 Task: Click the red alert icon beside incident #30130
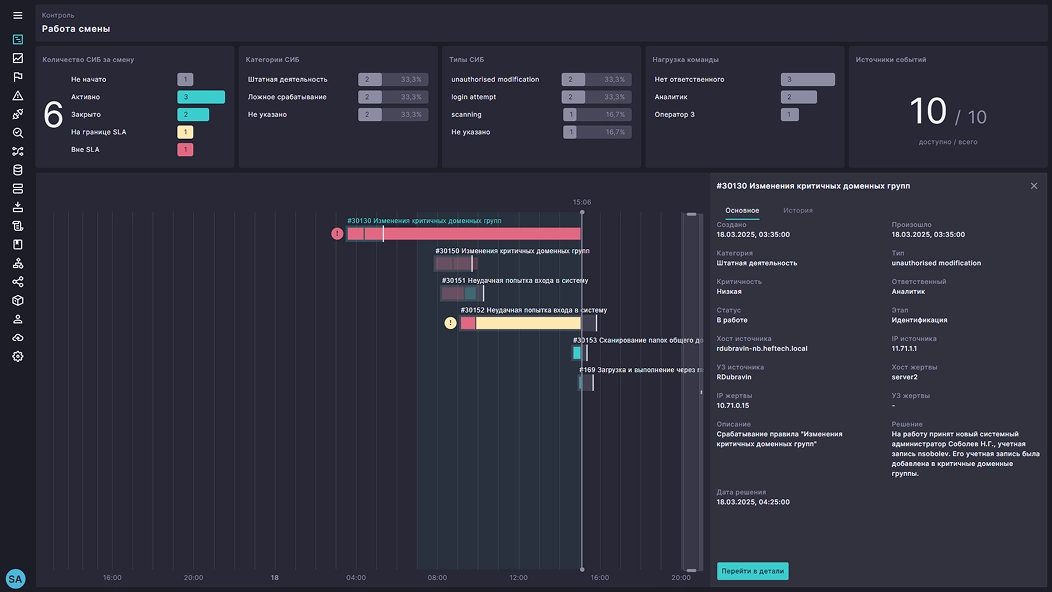click(x=337, y=234)
